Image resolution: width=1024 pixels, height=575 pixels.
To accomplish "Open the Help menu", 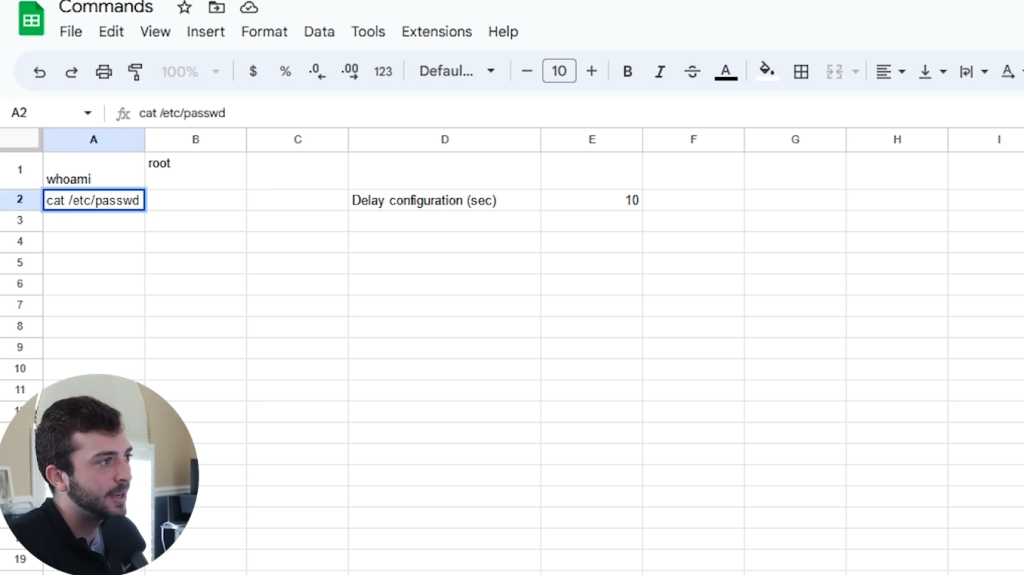I will click(503, 31).
